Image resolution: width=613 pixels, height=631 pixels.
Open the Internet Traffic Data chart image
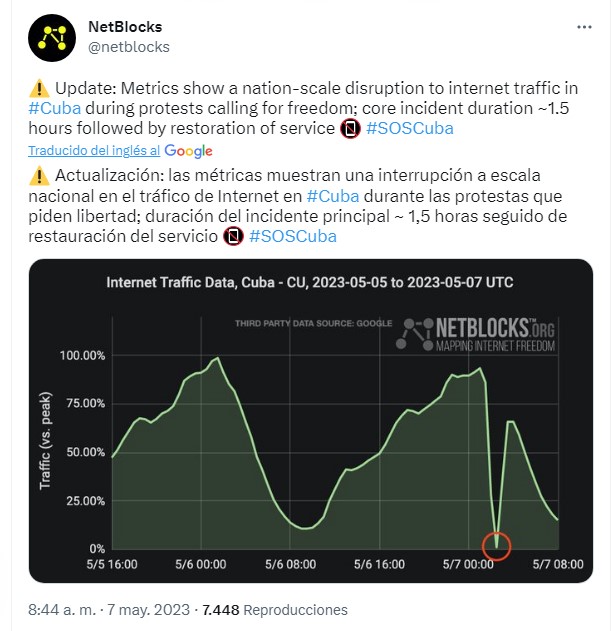[x=311, y=421]
